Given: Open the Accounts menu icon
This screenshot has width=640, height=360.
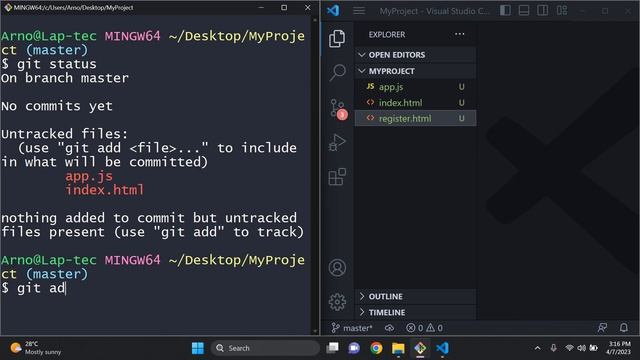Looking at the screenshot, I should point(337,268).
